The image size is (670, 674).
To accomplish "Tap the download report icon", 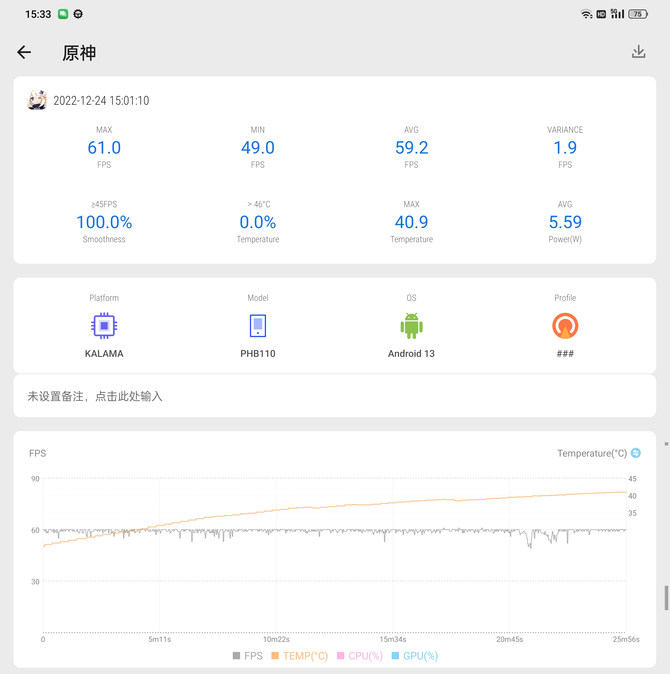I will (x=638, y=52).
